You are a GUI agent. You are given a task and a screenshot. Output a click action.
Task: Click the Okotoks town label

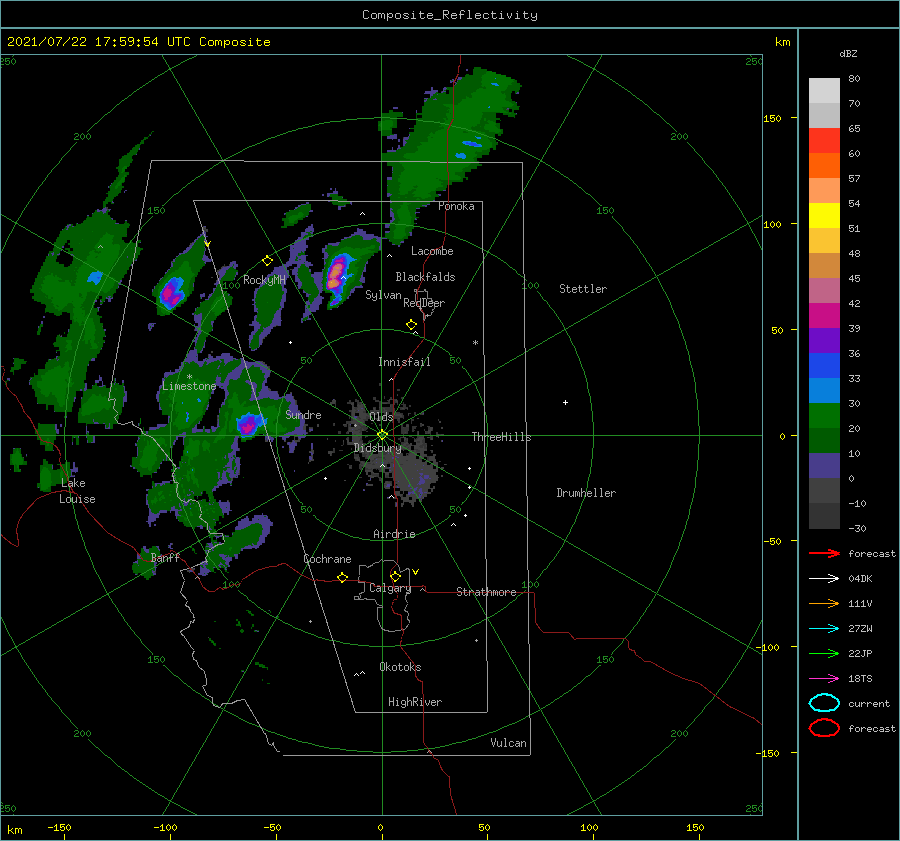[x=400, y=667]
